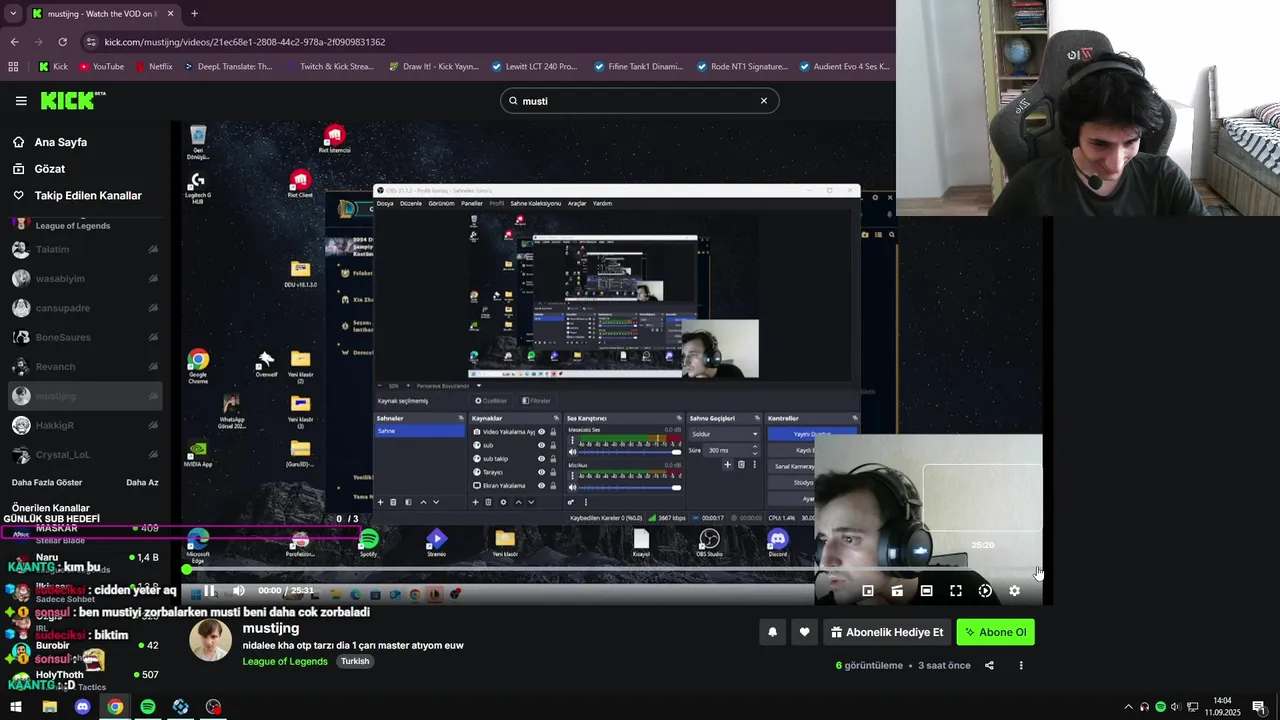
Task: Open the Kick bookmark
Action: (53, 67)
